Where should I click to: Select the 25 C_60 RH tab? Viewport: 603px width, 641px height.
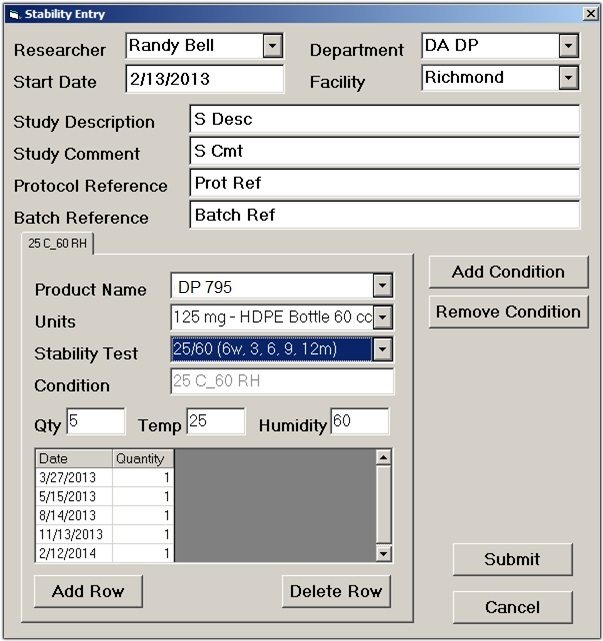click(57, 243)
